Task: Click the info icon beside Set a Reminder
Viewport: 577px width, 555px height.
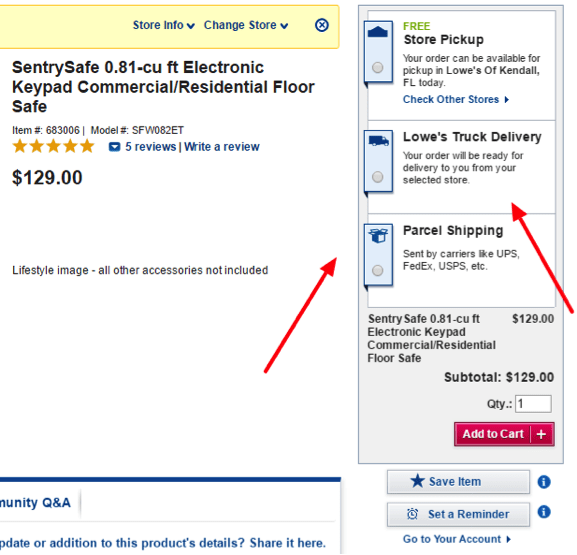Action: (544, 512)
